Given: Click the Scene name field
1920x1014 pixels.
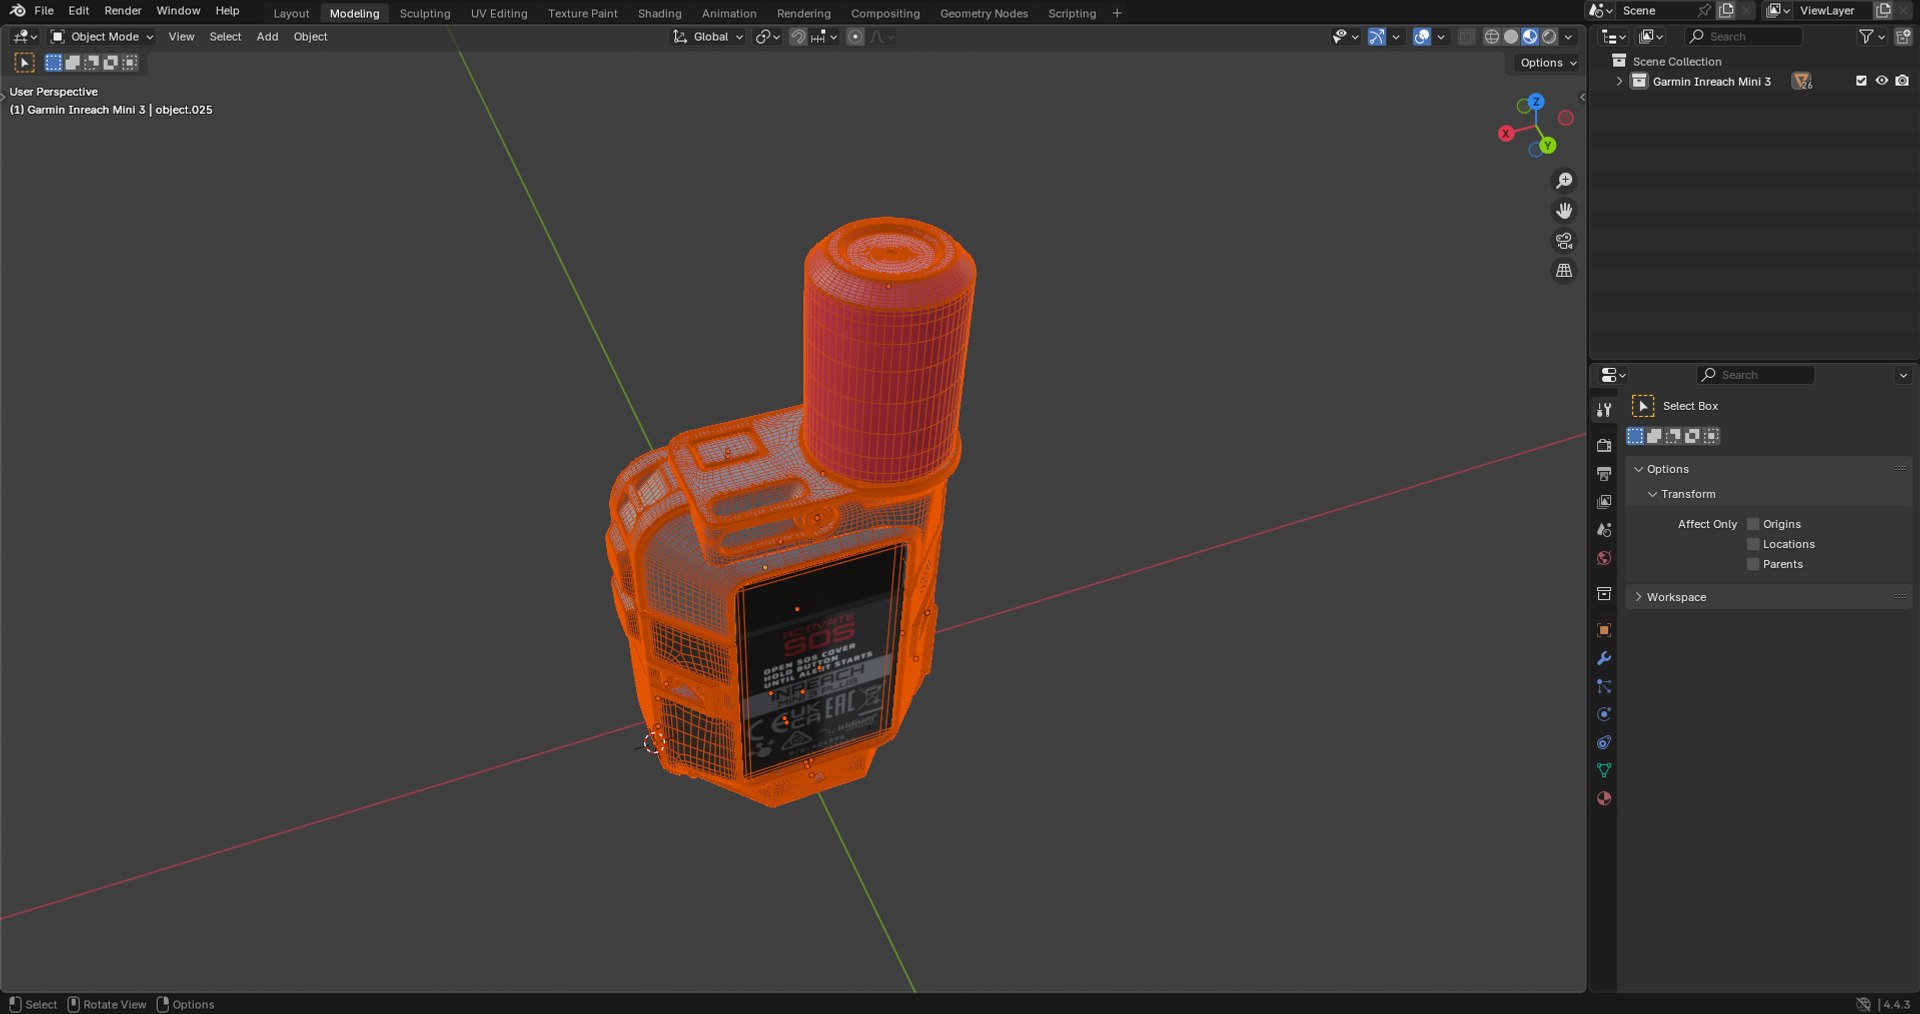Looking at the screenshot, I should point(1656,11).
